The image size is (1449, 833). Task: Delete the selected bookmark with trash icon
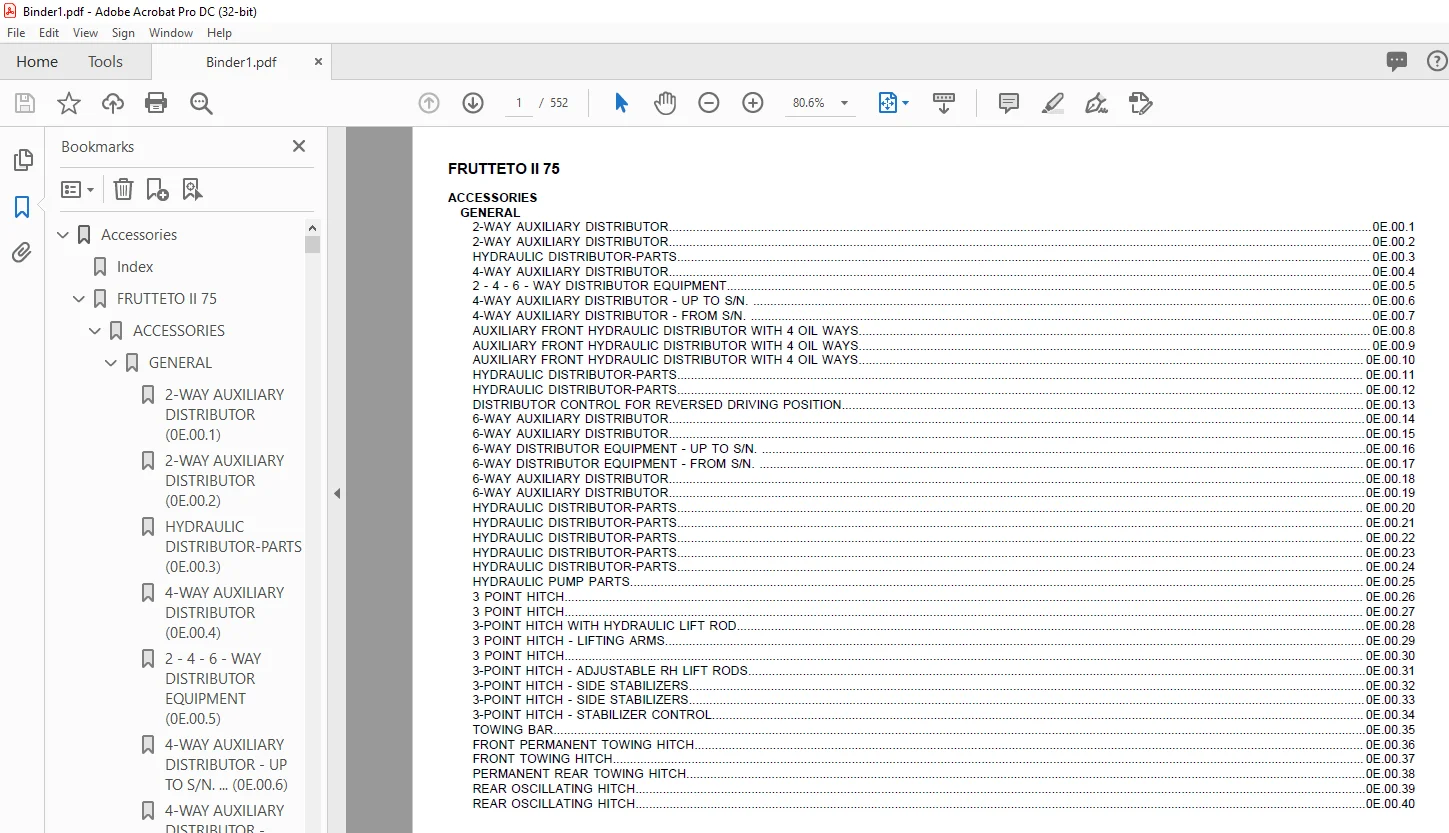tap(123, 189)
